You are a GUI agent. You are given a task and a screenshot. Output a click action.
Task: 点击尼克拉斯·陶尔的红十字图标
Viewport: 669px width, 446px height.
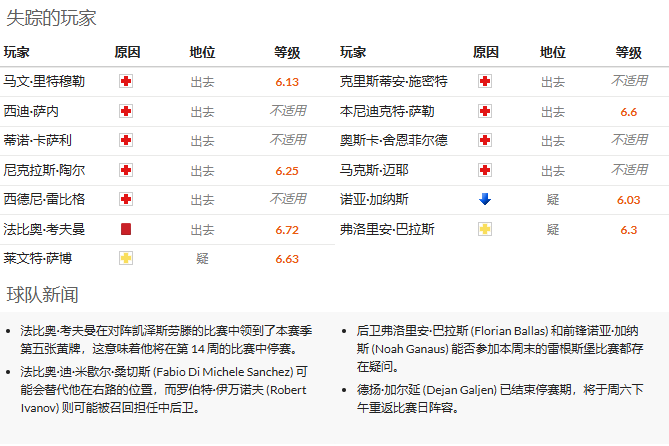click(126, 171)
